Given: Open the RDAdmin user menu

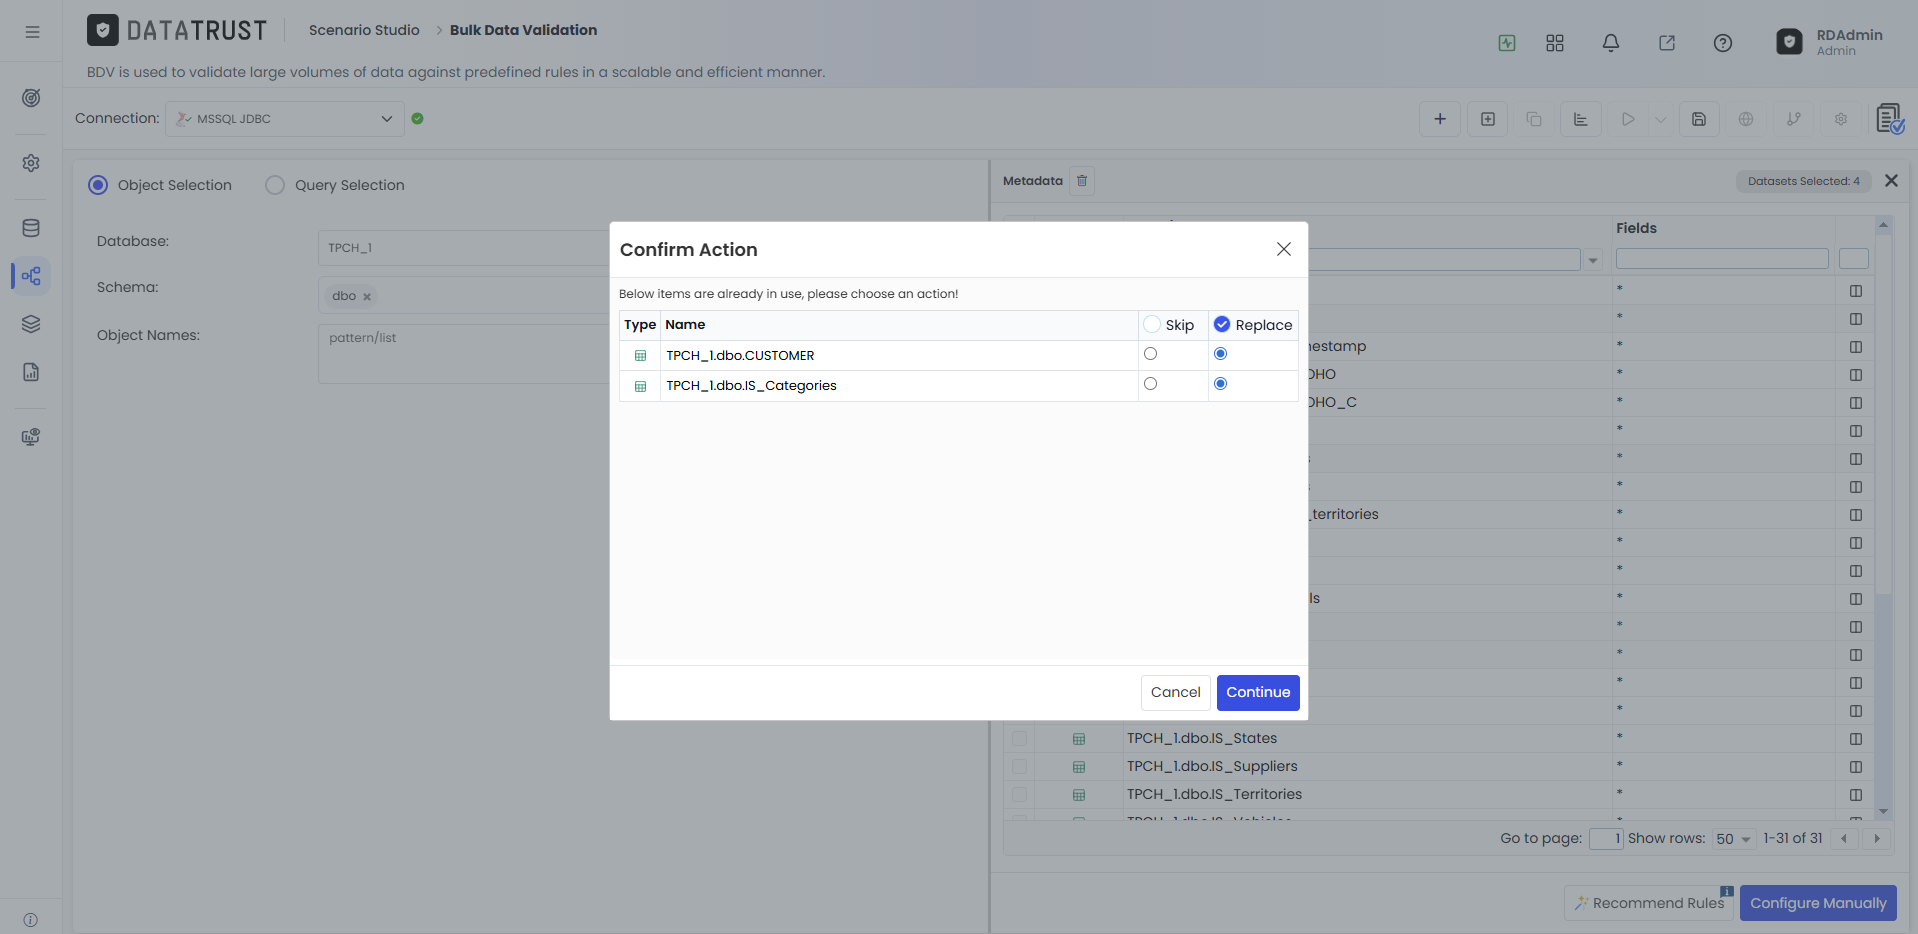Looking at the screenshot, I should [x=1830, y=42].
